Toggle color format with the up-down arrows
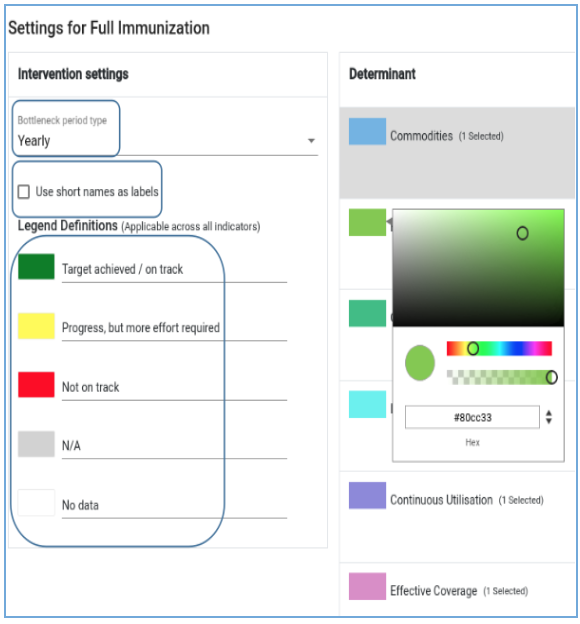 (549, 417)
